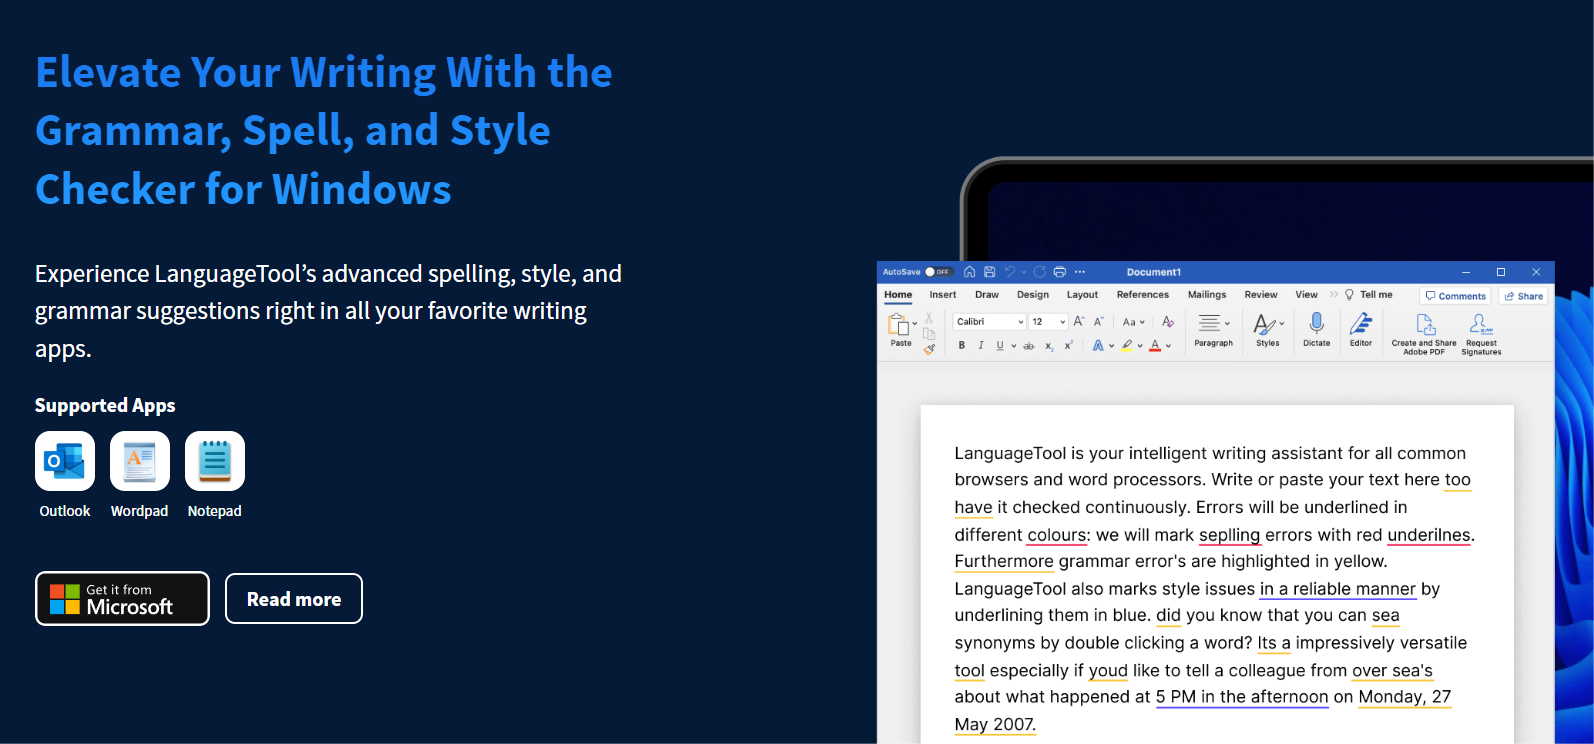Decrease font size with the smaller A icon

point(1099,322)
